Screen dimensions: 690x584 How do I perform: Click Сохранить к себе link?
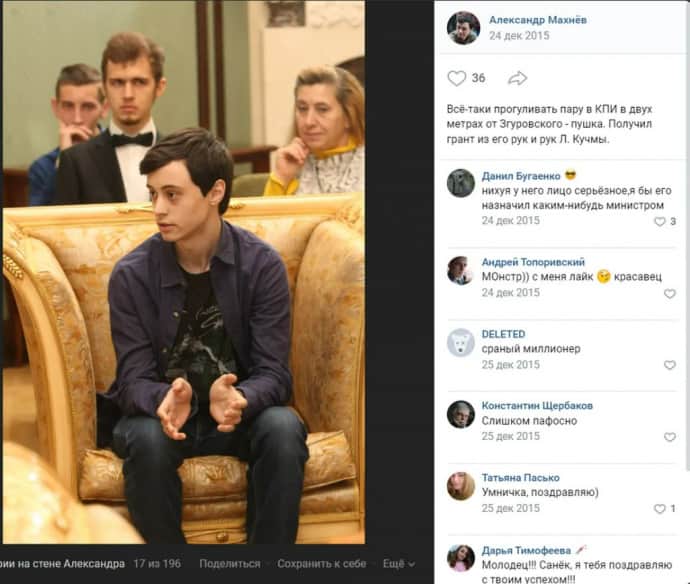[x=322, y=564]
